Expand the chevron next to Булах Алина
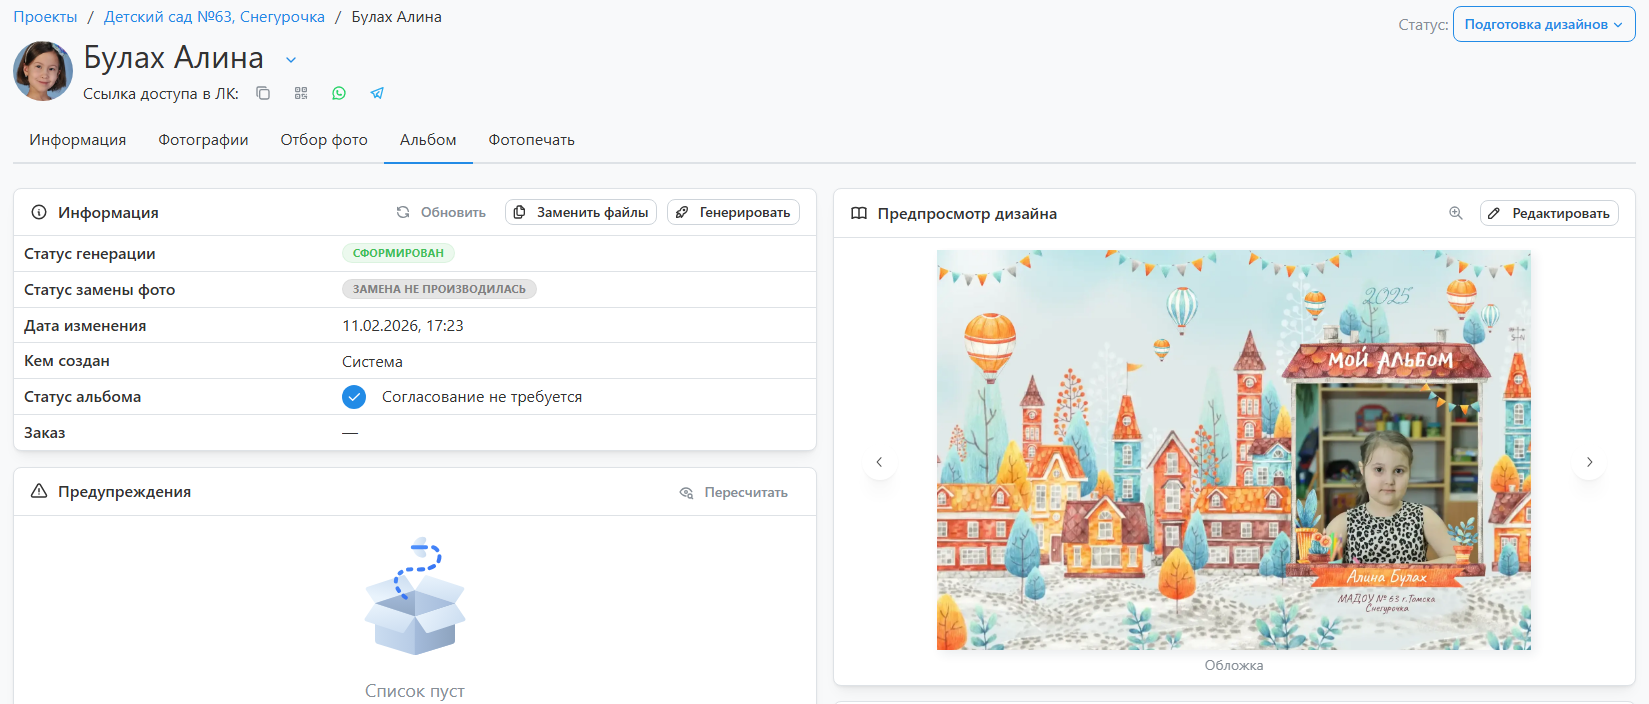The image size is (1649, 704). 291,60
